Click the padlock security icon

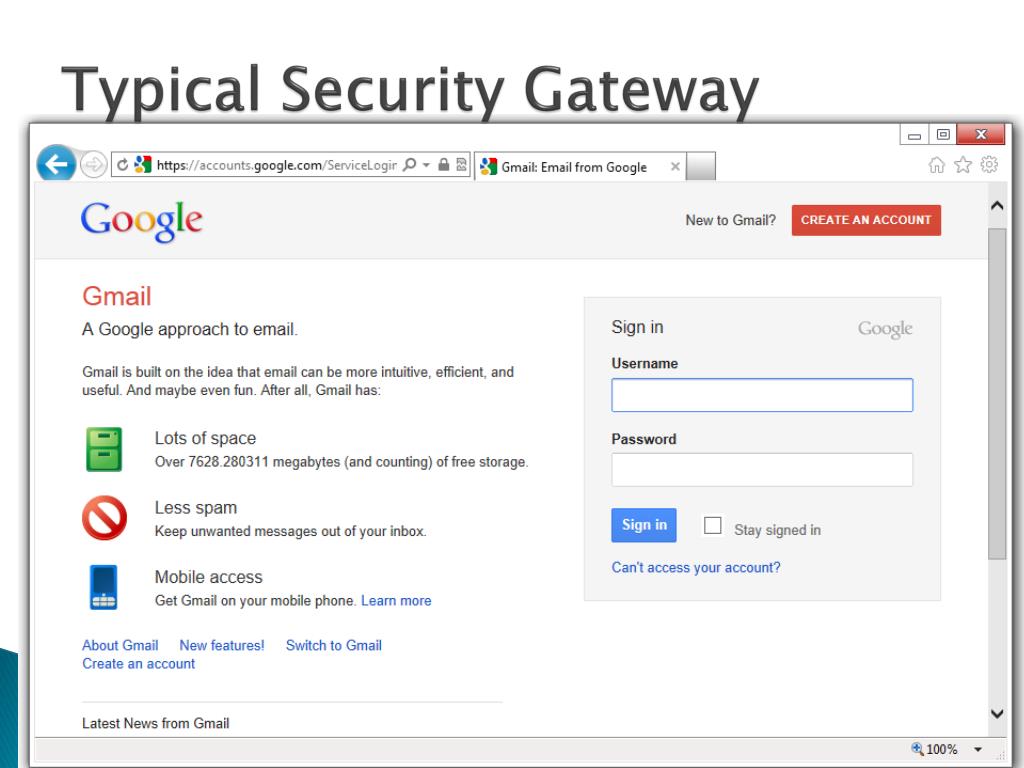pos(443,165)
